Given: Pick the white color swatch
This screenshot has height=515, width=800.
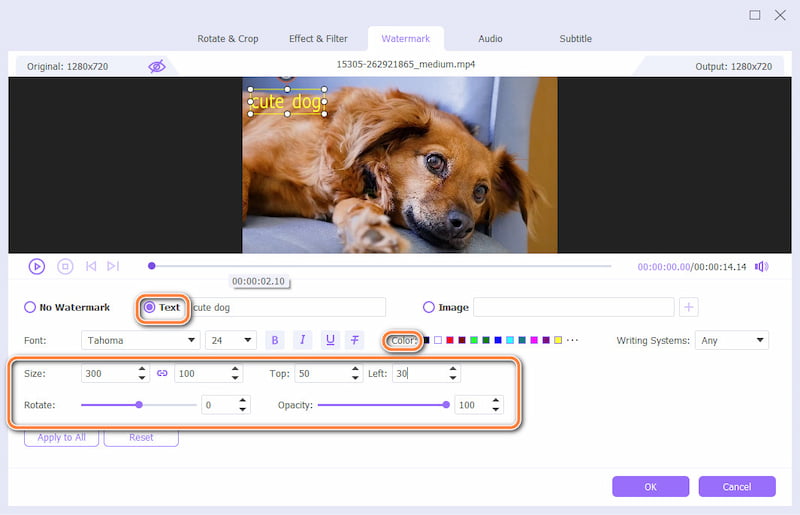Looking at the screenshot, I should coord(438,340).
